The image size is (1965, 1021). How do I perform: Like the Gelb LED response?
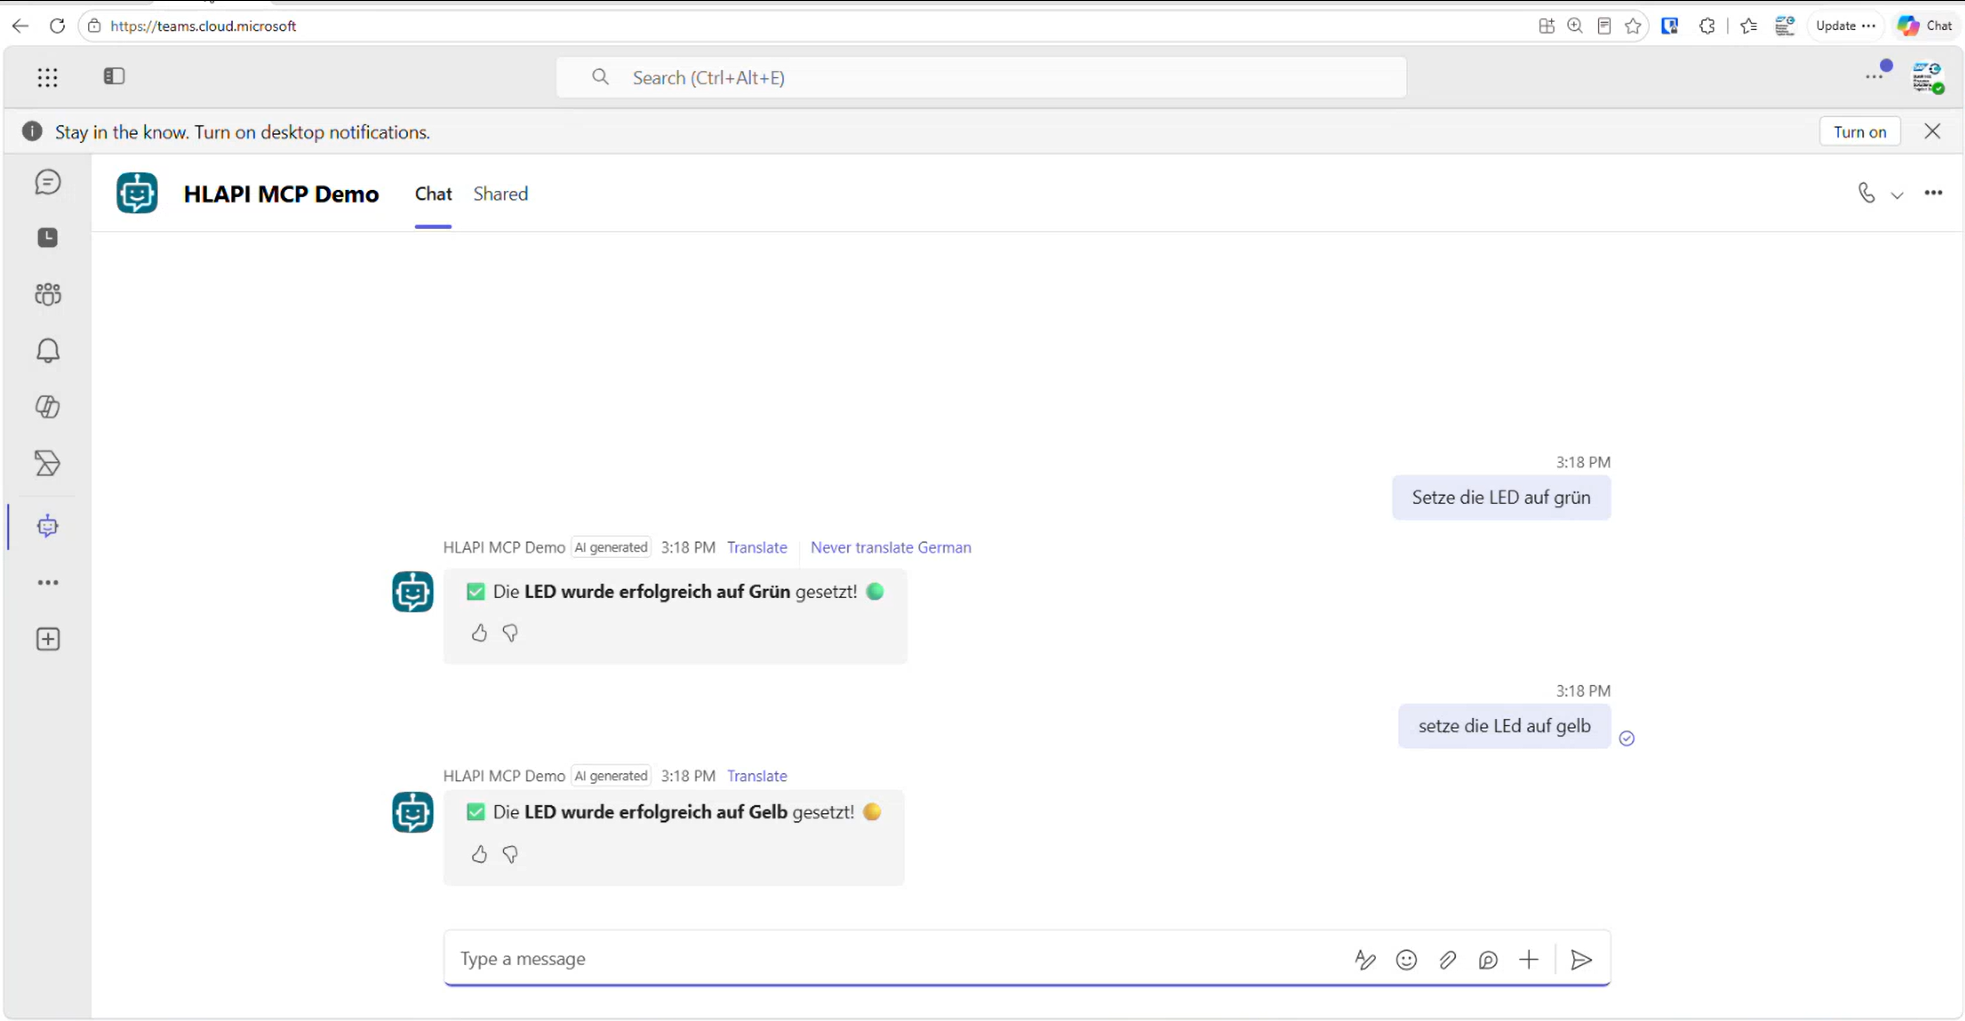click(479, 854)
